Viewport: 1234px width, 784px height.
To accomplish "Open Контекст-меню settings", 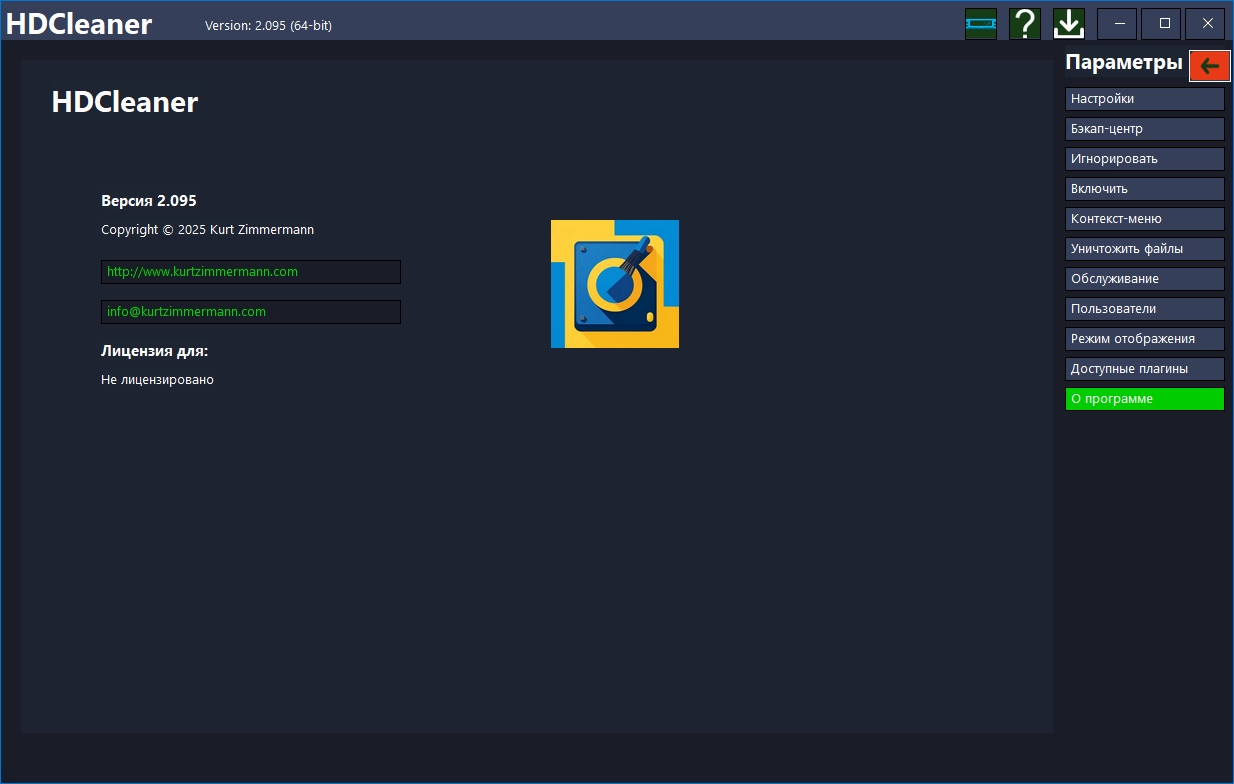I will (1145, 219).
